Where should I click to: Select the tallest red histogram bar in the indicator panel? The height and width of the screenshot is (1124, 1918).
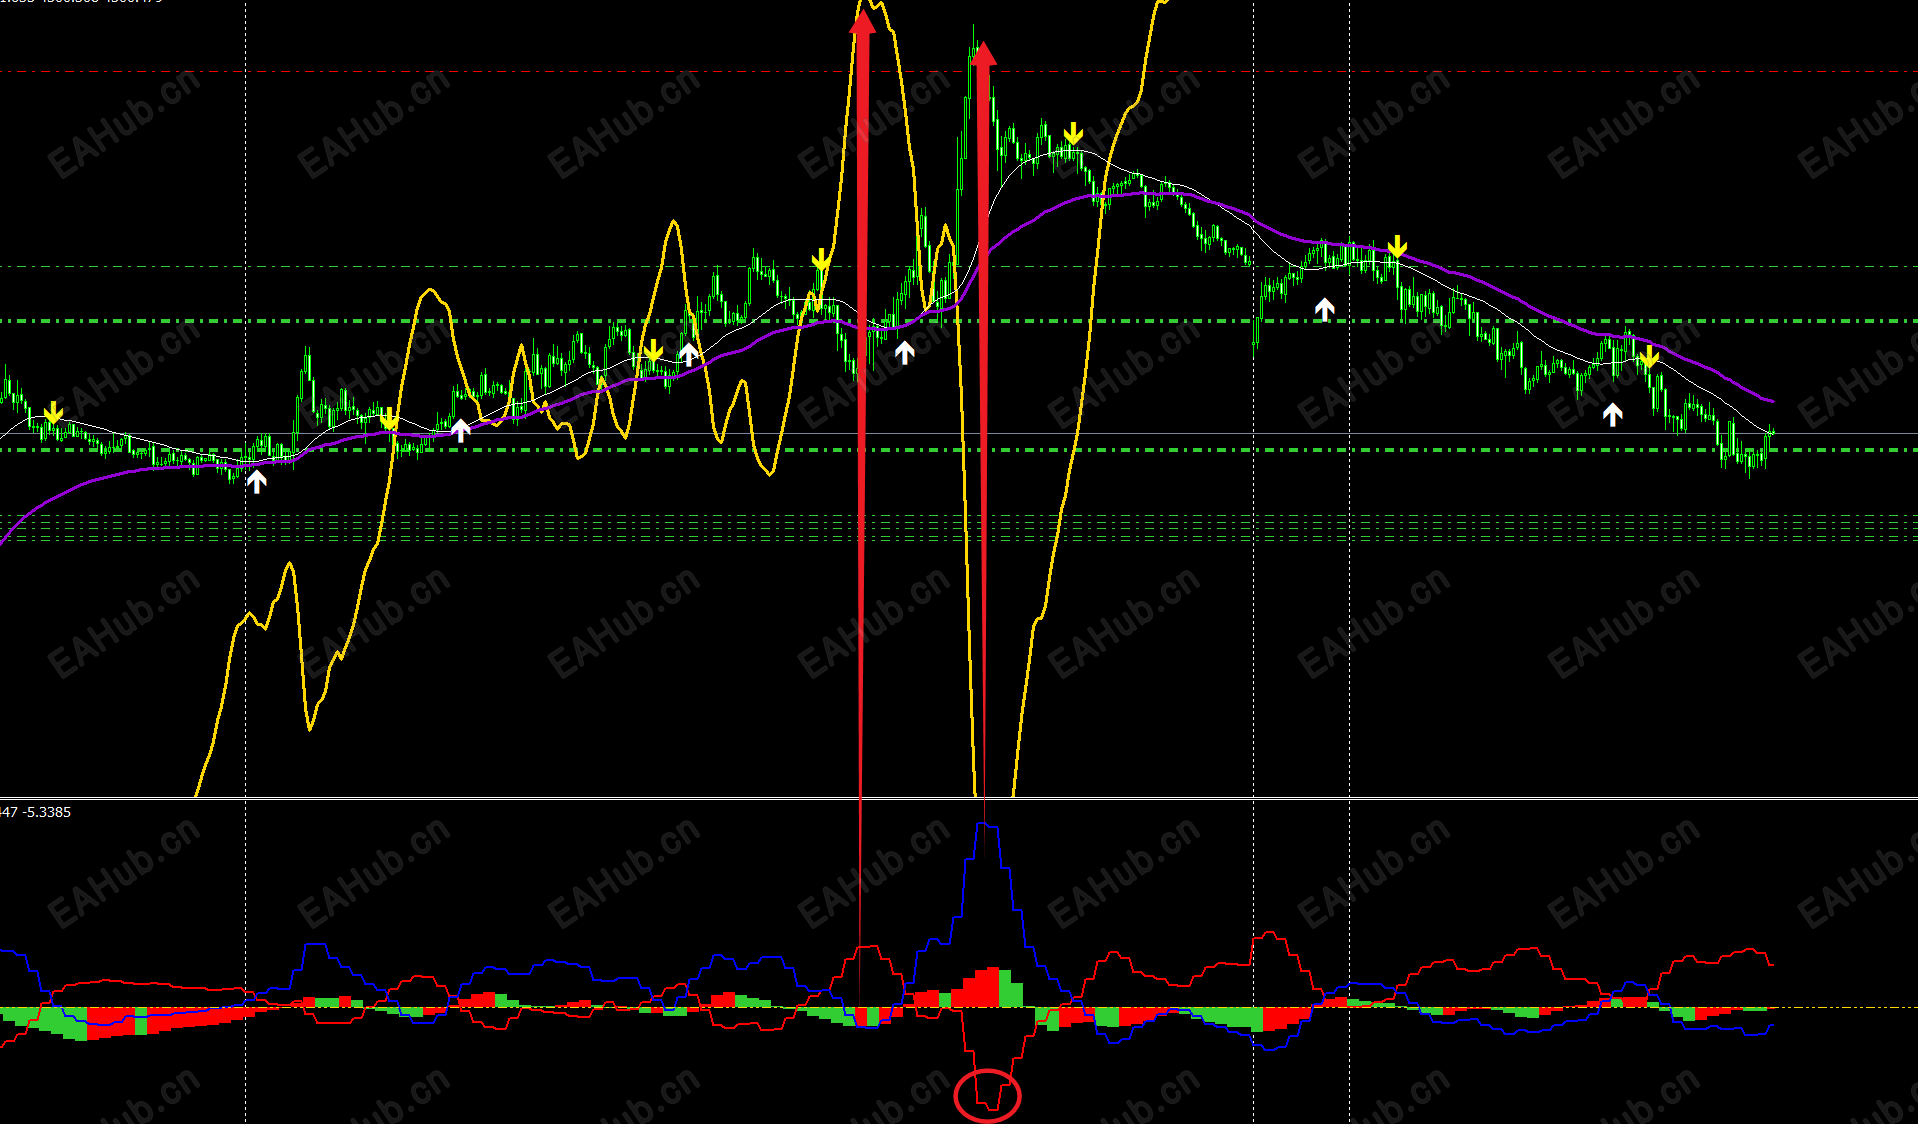click(x=993, y=987)
